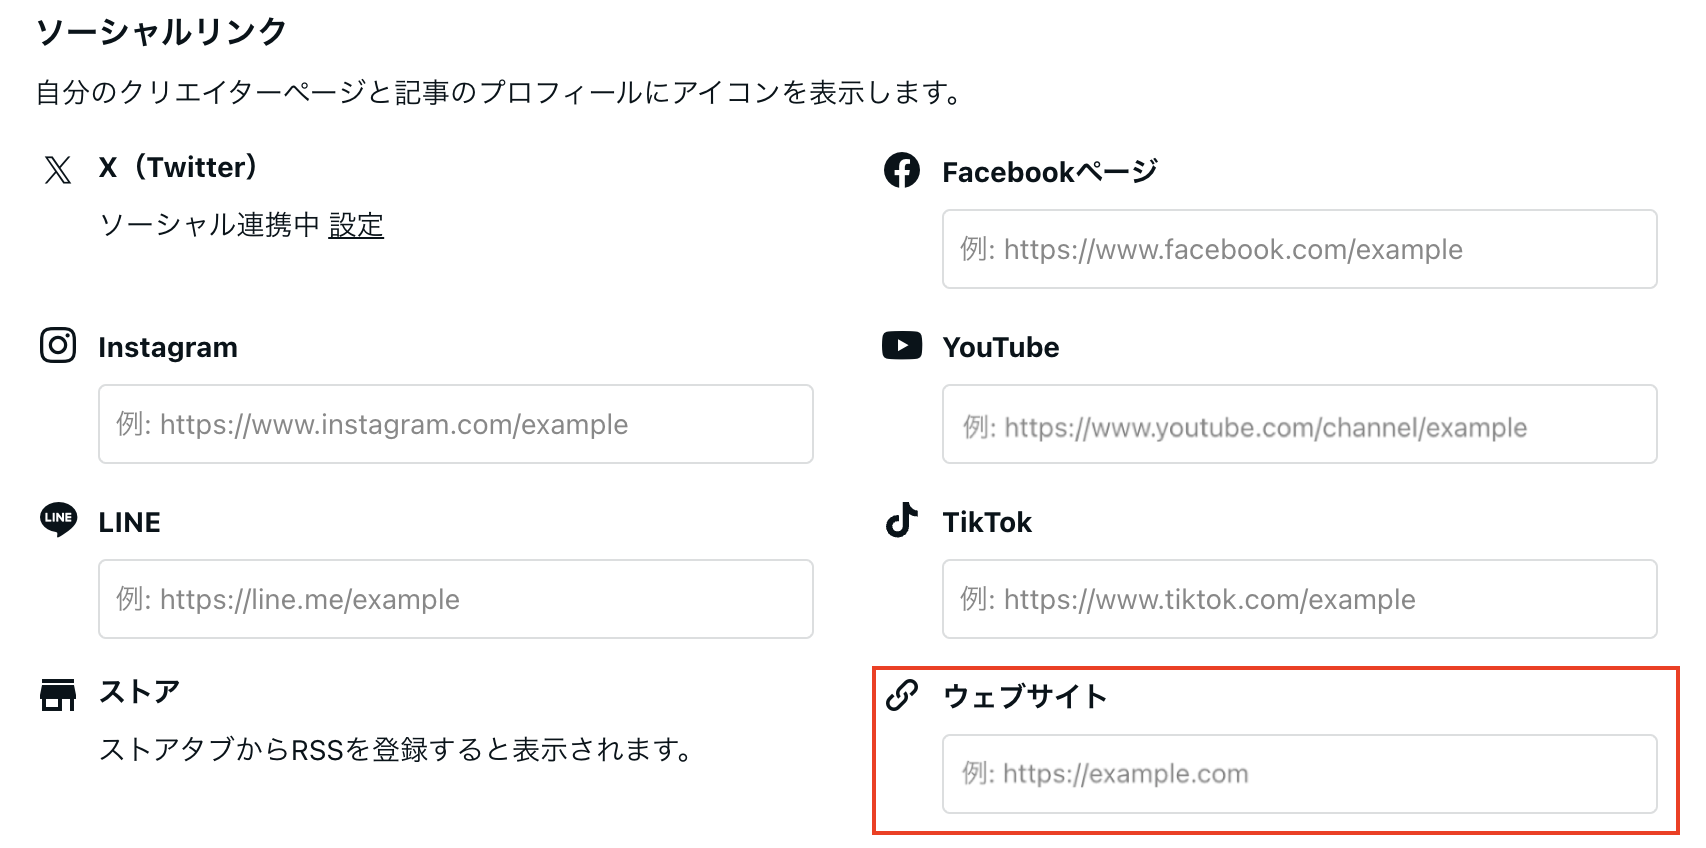Click the Facebookページ label
The width and height of the screenshot is (1706, 848).
coord(1050,172)
